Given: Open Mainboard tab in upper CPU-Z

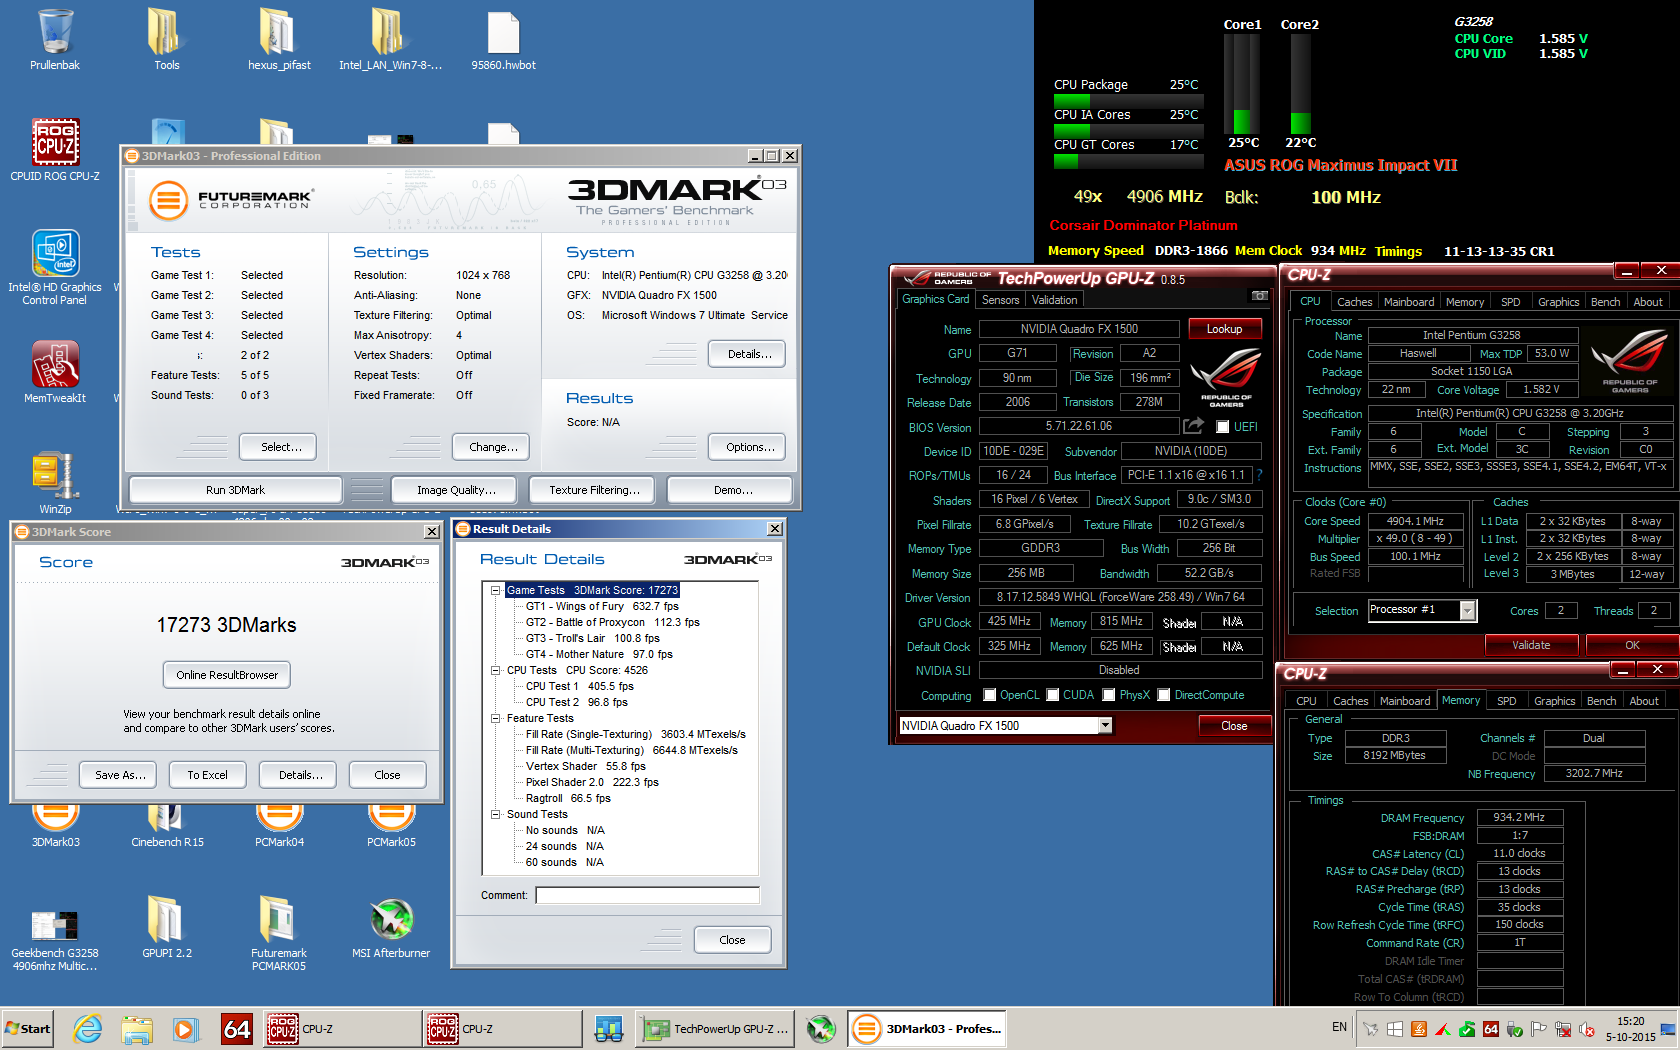Looking at the screenshot, I should coord(1408,302).
